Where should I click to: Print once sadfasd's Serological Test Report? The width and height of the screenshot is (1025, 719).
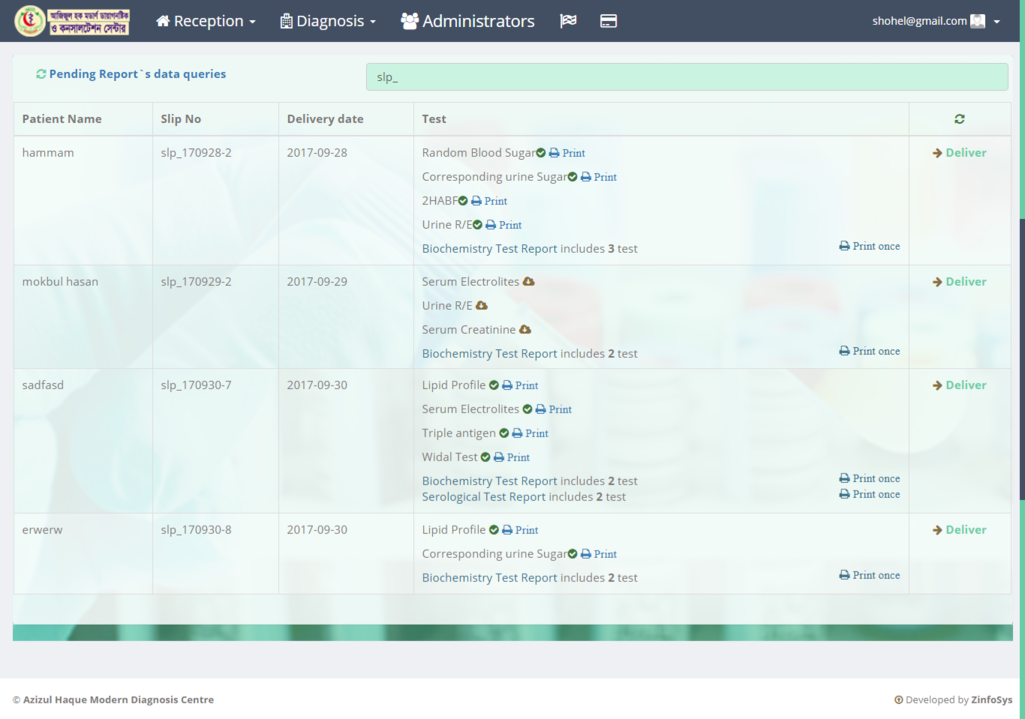click(869, 494)
